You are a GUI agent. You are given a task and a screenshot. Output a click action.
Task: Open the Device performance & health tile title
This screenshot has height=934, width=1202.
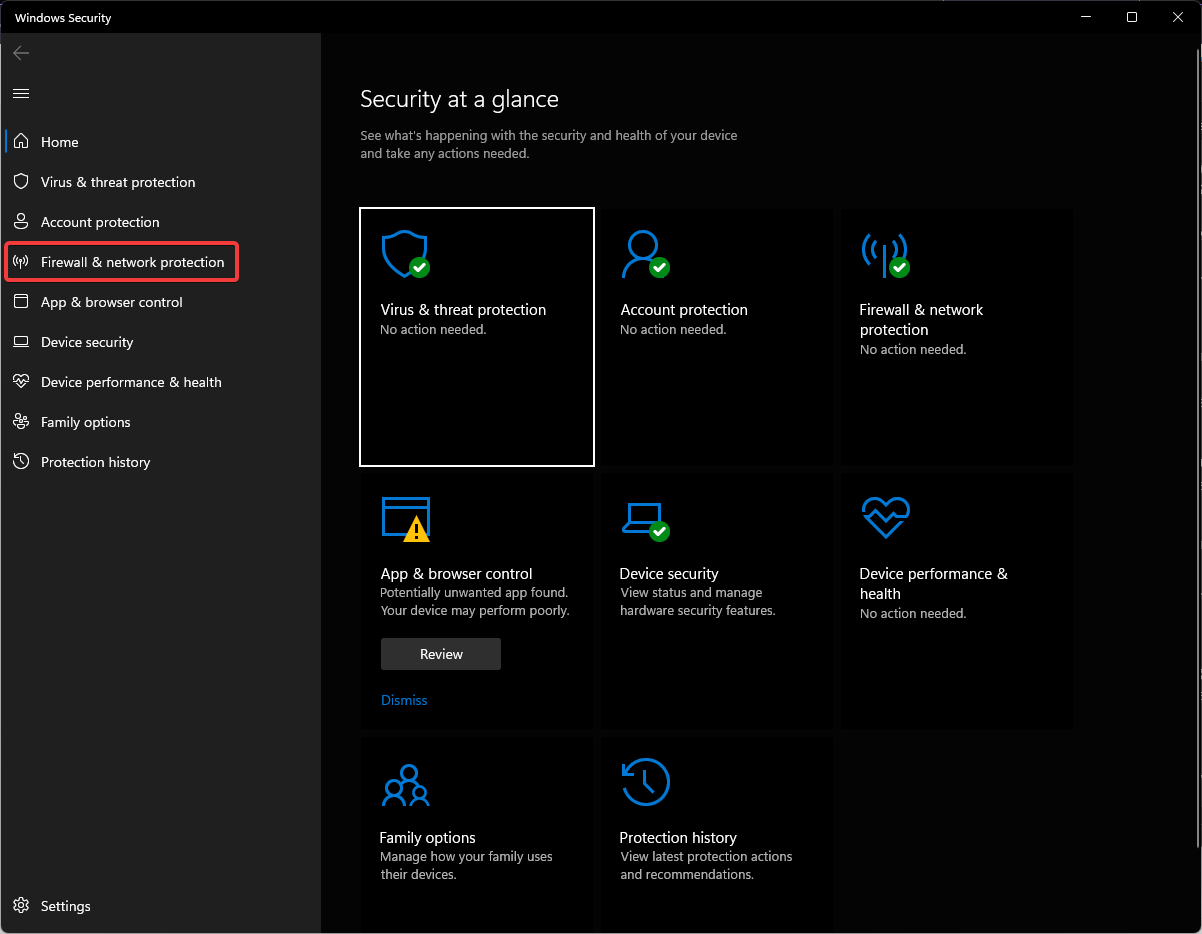point(934,584)
